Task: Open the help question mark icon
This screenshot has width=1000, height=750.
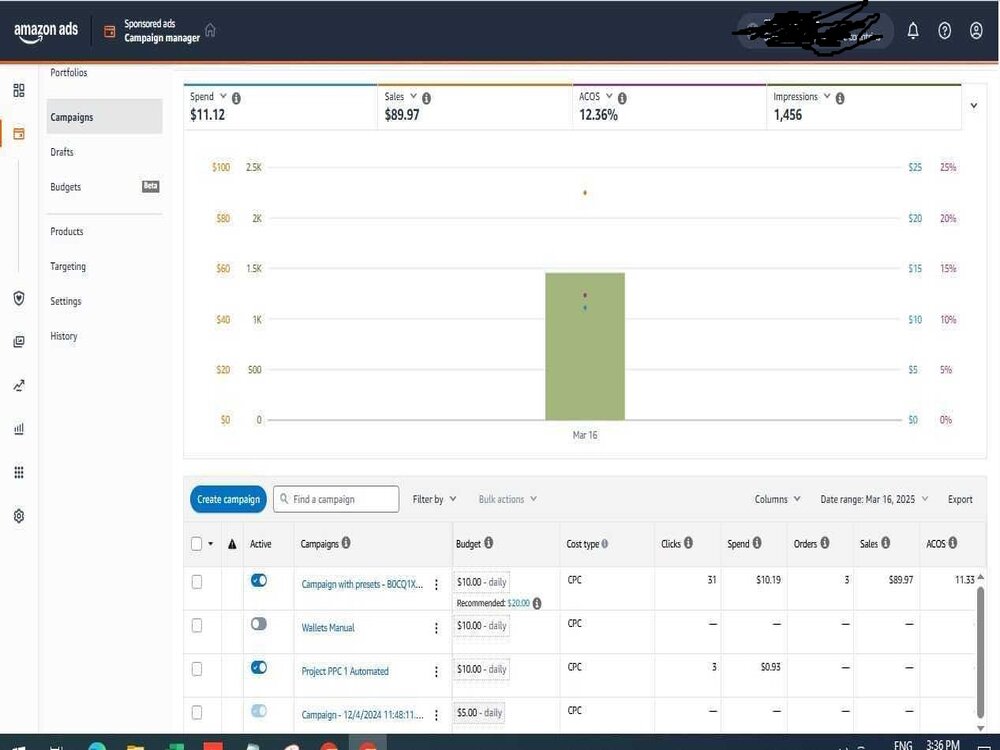Action: coord(945,30)
